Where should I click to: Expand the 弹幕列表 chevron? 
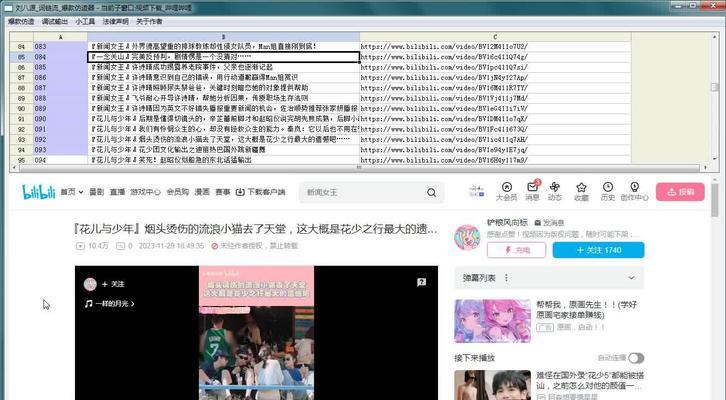631,278
